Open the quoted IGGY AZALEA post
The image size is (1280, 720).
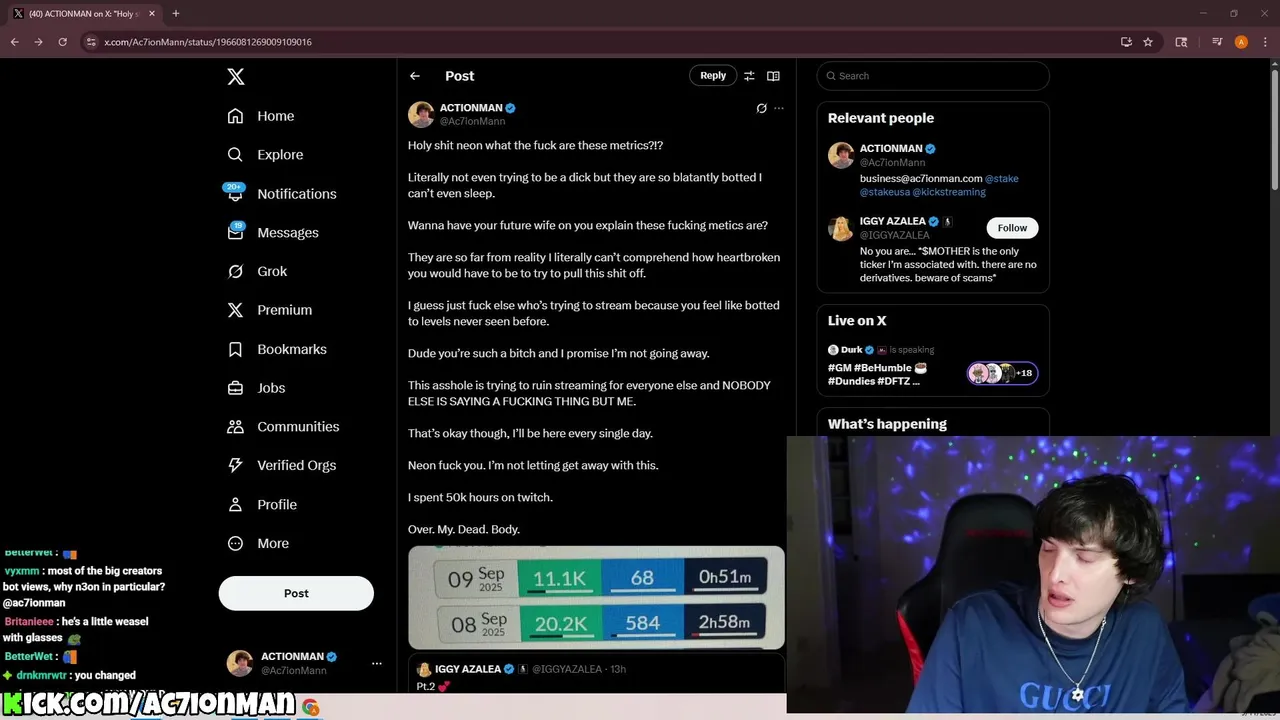(x=596, y=674)
